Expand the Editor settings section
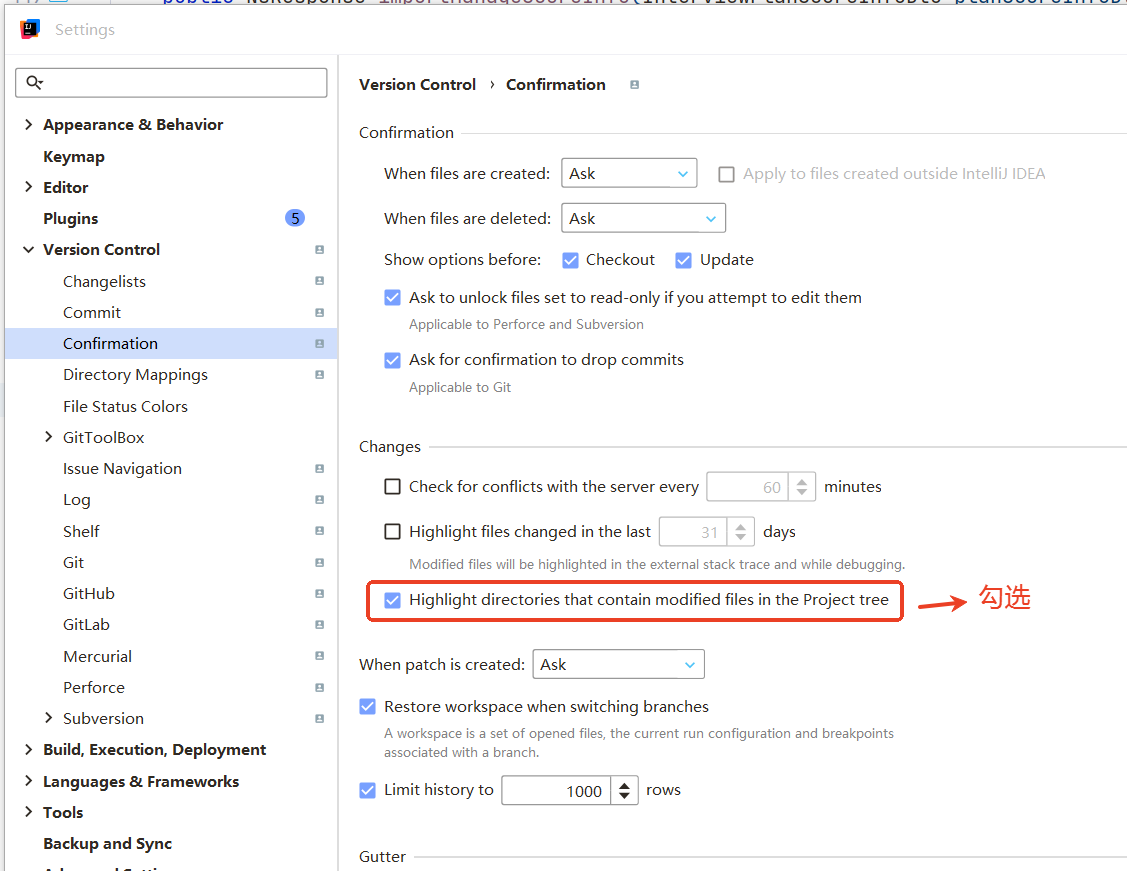This screenshot has height=871, width=1127. coord(29,187)
